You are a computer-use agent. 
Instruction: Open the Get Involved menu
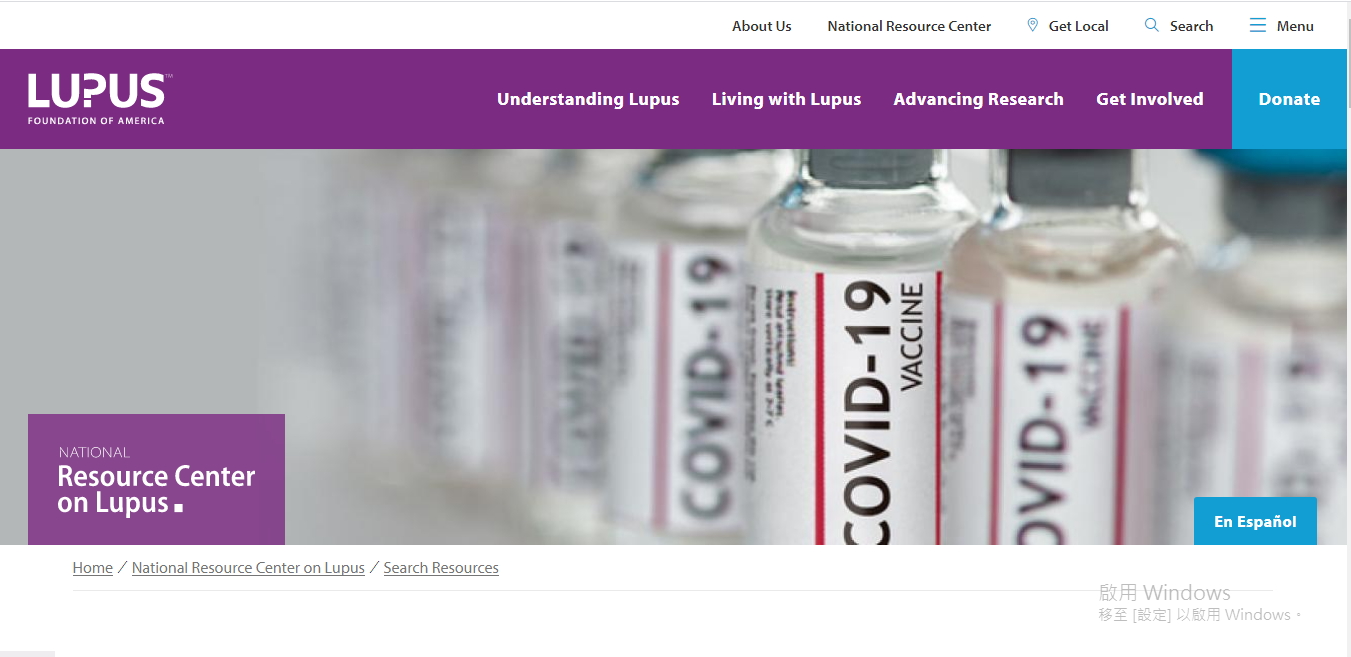pos(1150,99)
